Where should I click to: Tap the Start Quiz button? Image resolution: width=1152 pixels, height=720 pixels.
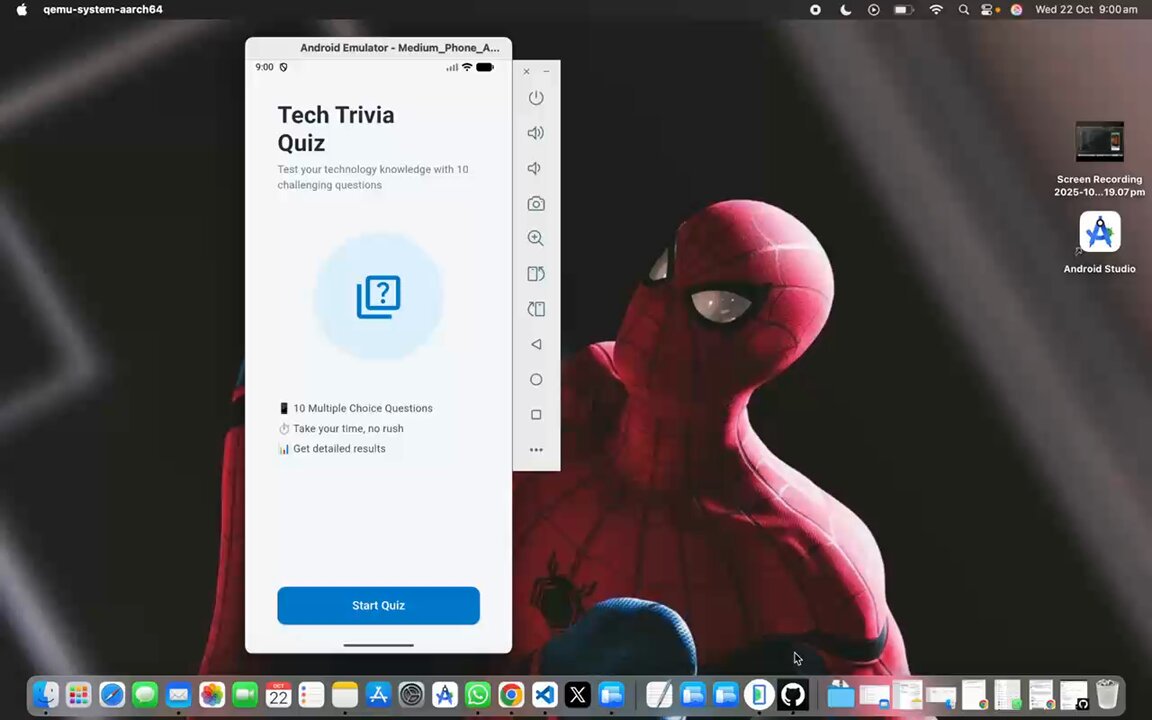click(x=378, y=605)
